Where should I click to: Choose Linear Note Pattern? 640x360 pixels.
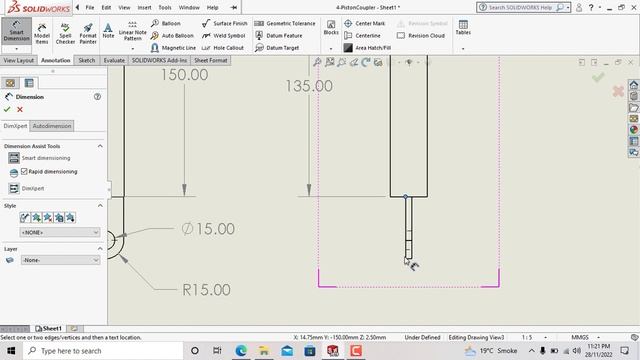(x=133, y=31)
